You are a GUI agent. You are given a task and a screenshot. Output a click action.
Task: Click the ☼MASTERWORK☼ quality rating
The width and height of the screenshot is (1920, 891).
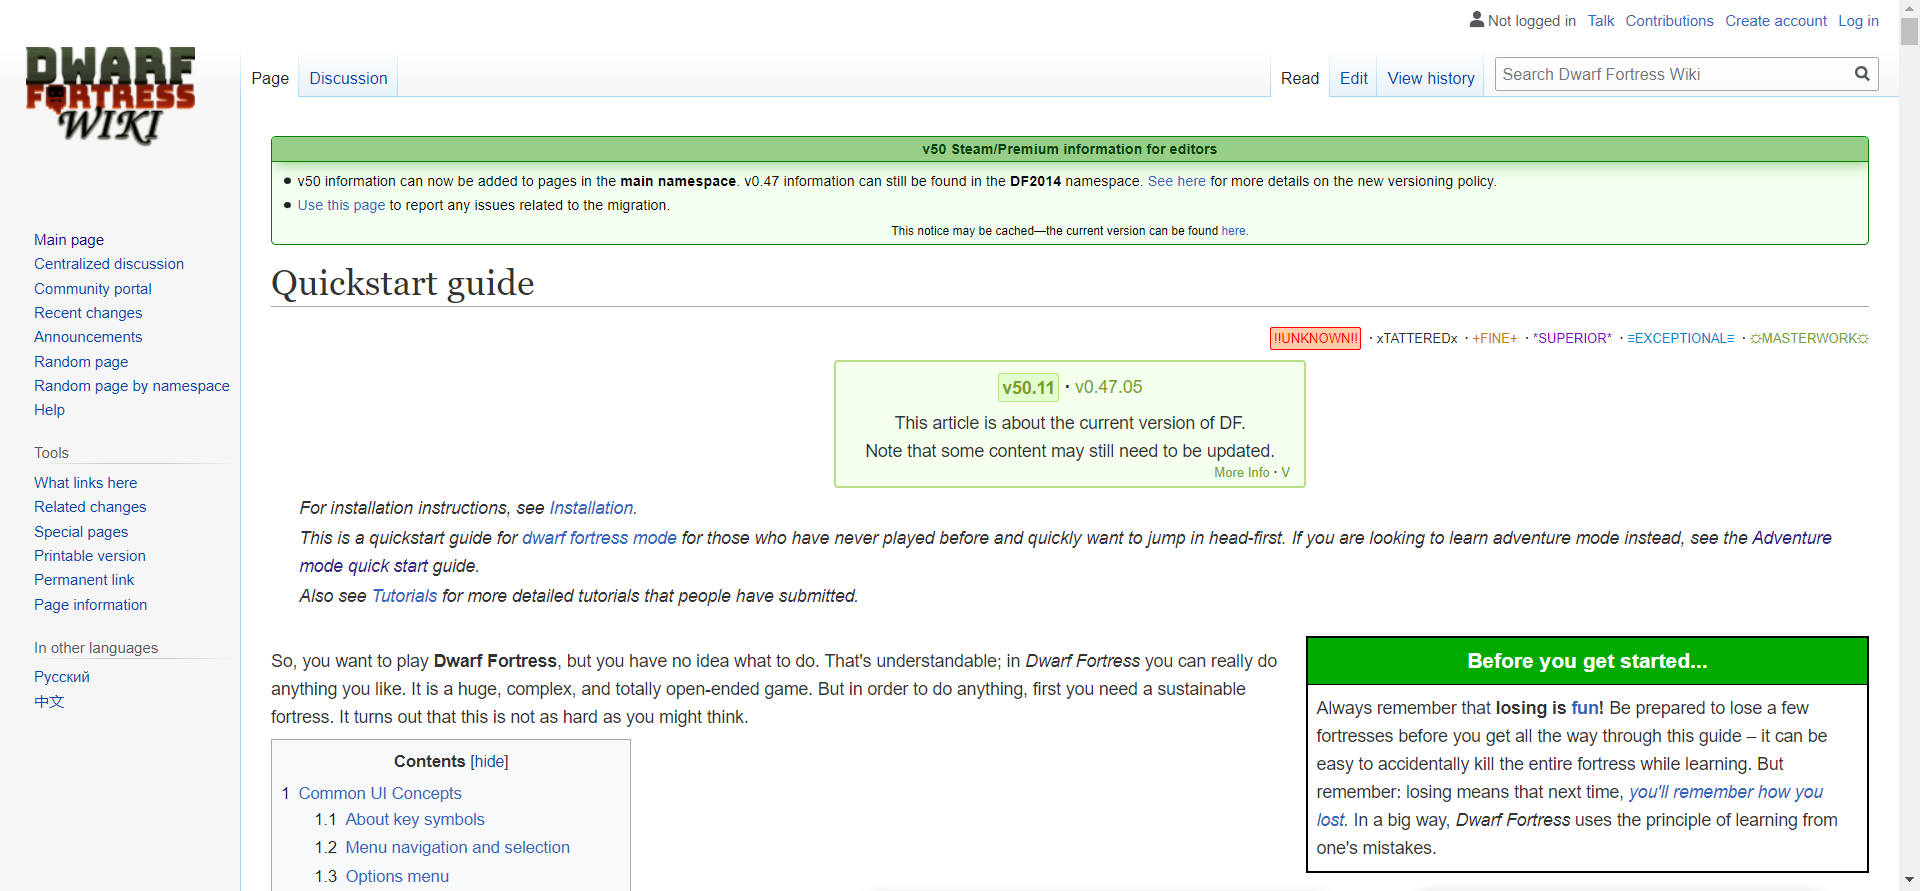(x=1809, y=338)
